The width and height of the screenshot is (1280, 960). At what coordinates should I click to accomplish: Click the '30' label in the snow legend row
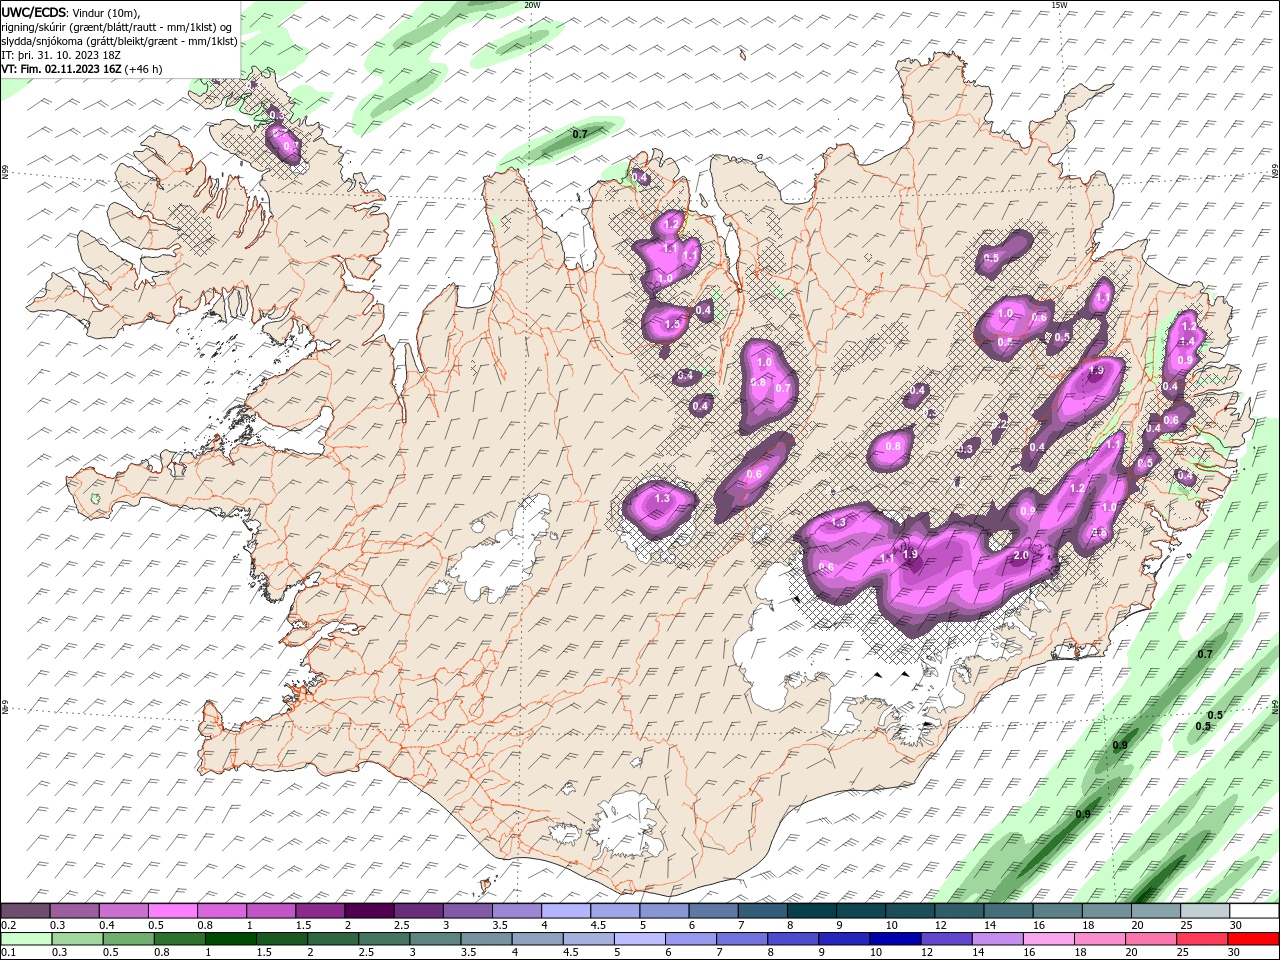tap(1235, 925)
